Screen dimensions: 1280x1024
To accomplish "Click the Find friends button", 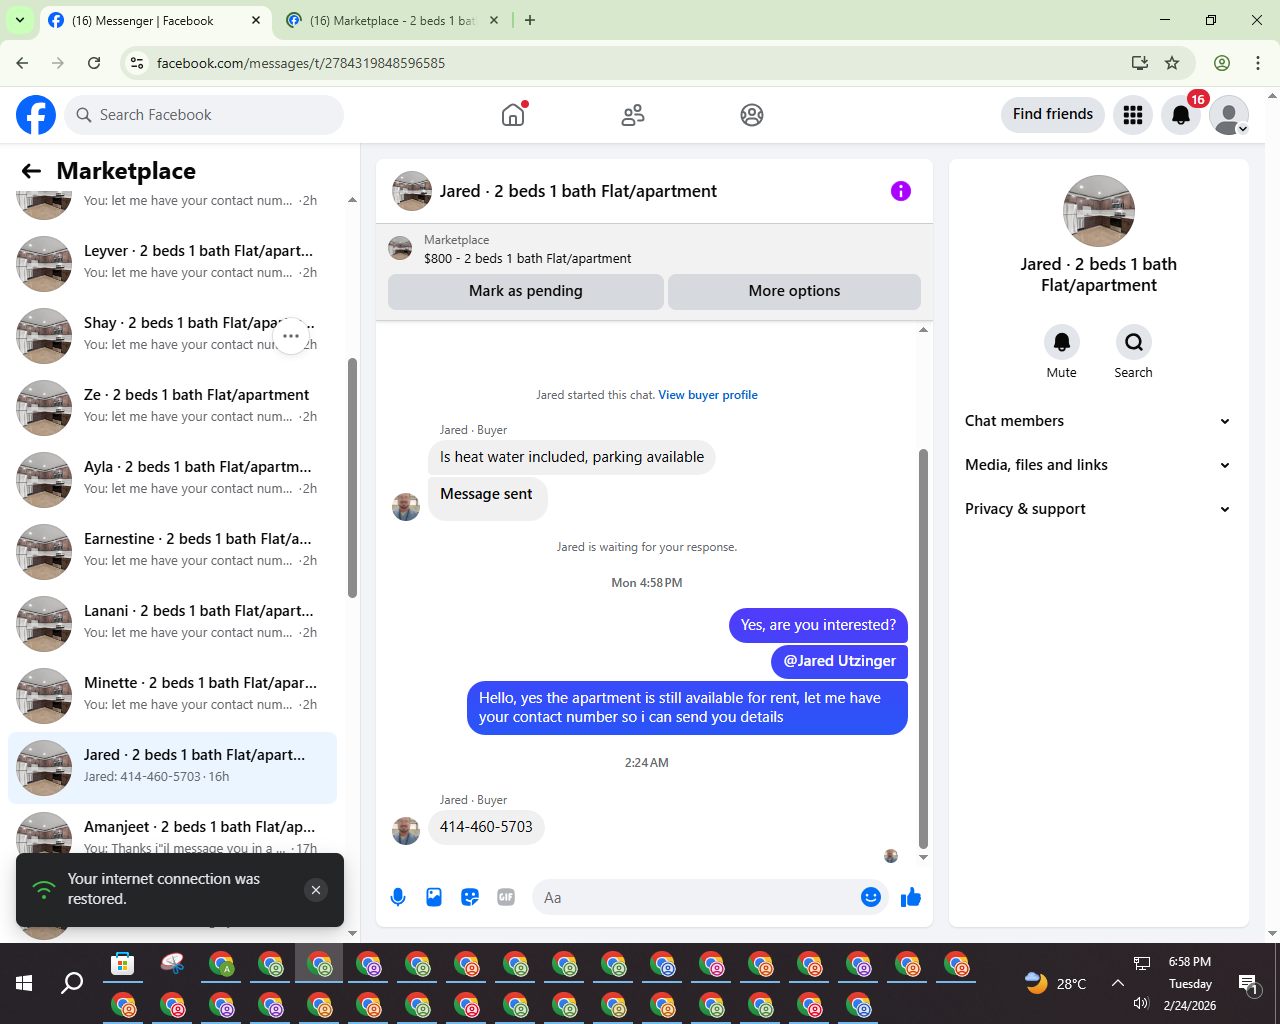I will click(x=1053, y=114).
